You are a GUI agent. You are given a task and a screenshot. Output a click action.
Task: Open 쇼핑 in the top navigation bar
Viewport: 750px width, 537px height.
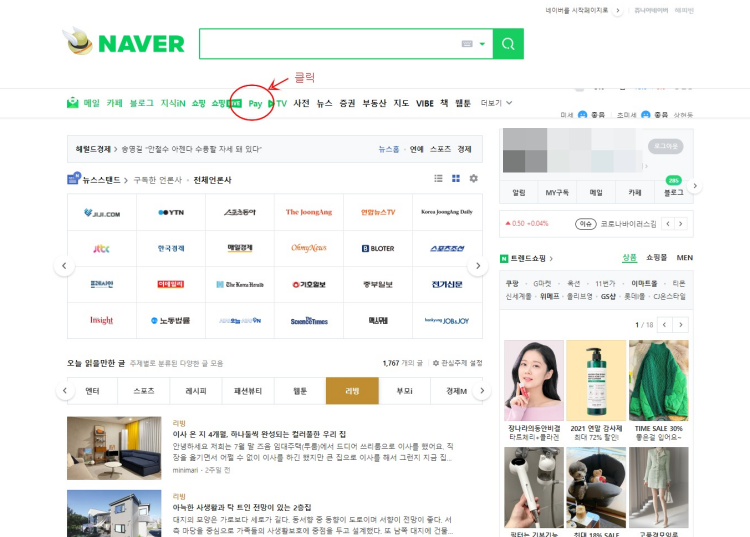pyautogui.click(x=199, y=103)
